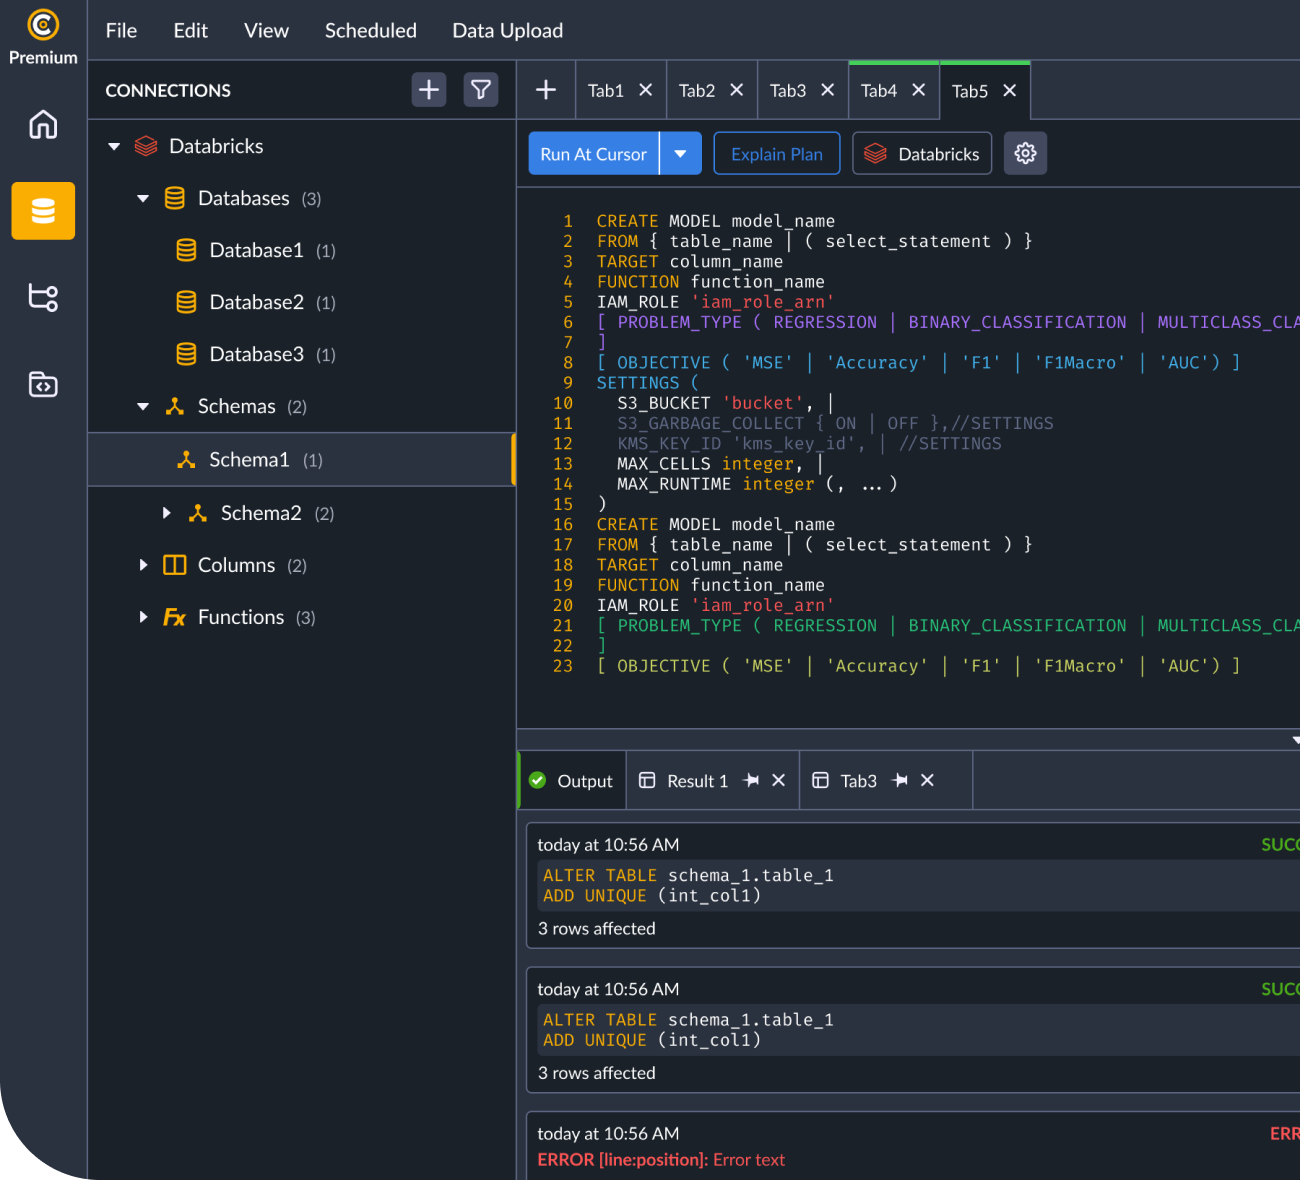Close Tab3 in the editor tab bar
Image resolution: width=1300 pixels, height=1180 pixels.
point(828,90)
